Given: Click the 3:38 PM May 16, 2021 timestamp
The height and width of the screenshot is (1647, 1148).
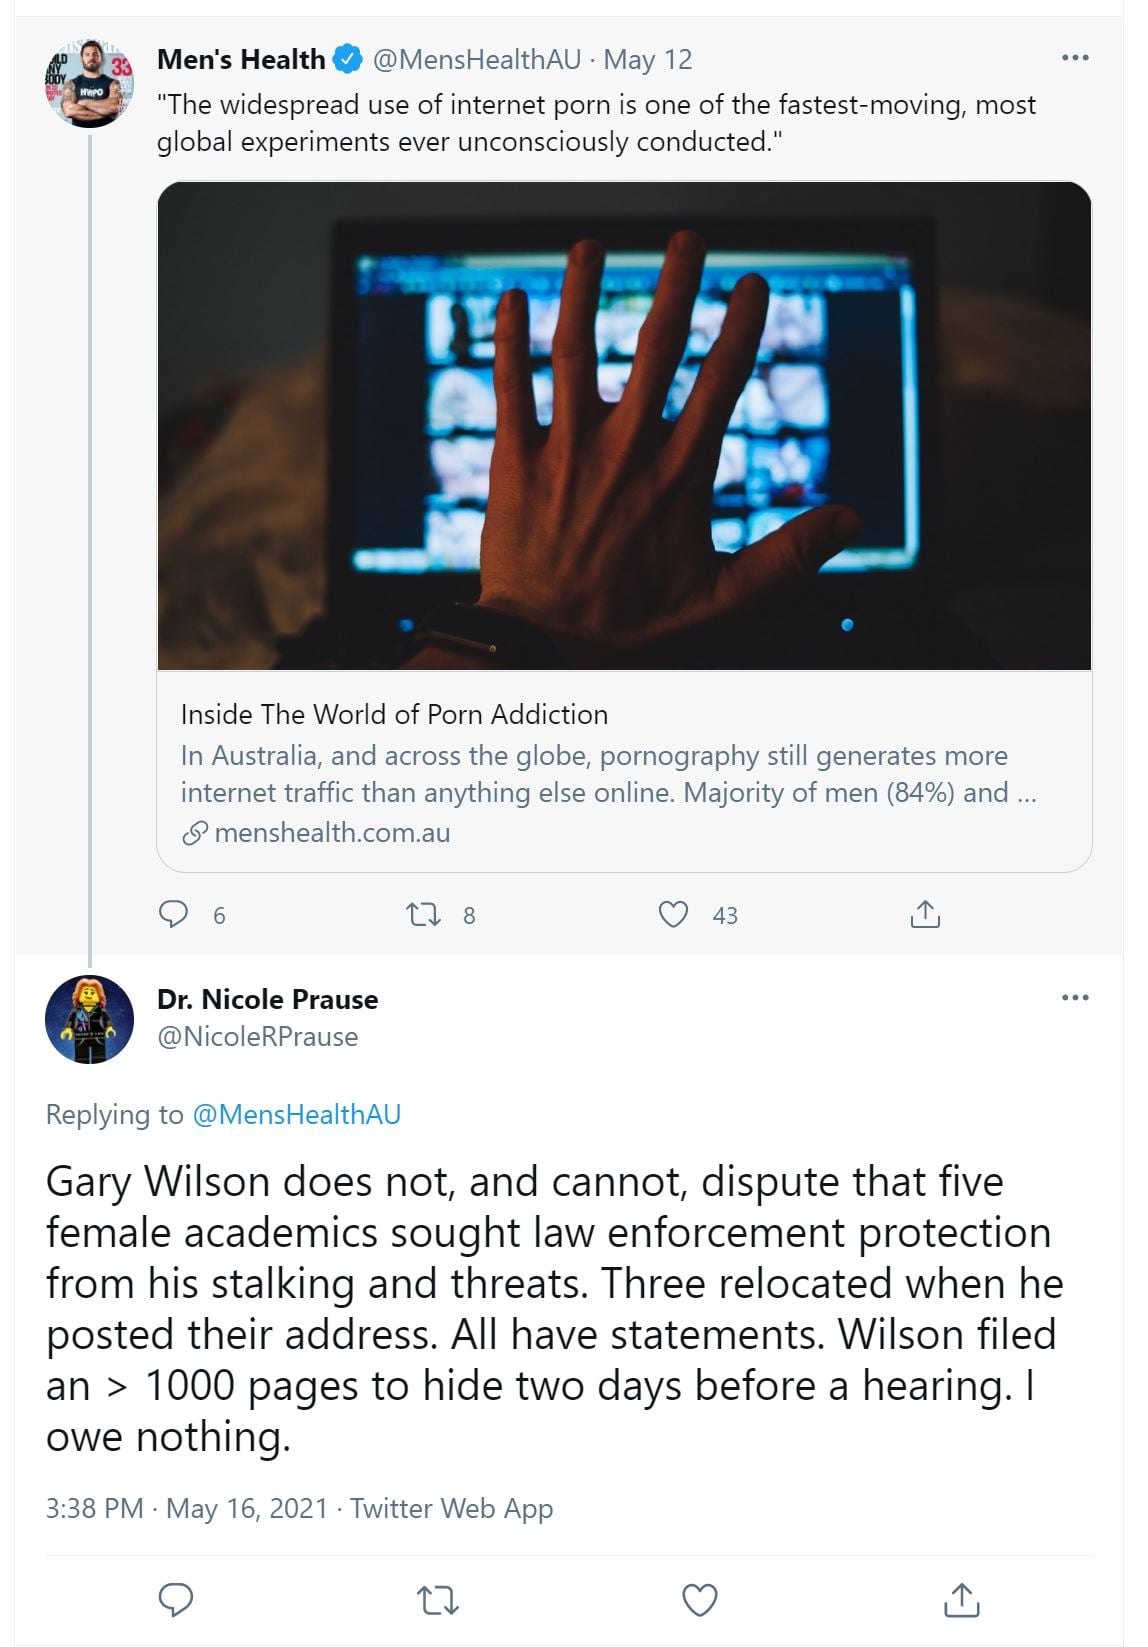Looking at the screenshot, I should tap(186, 1508).
